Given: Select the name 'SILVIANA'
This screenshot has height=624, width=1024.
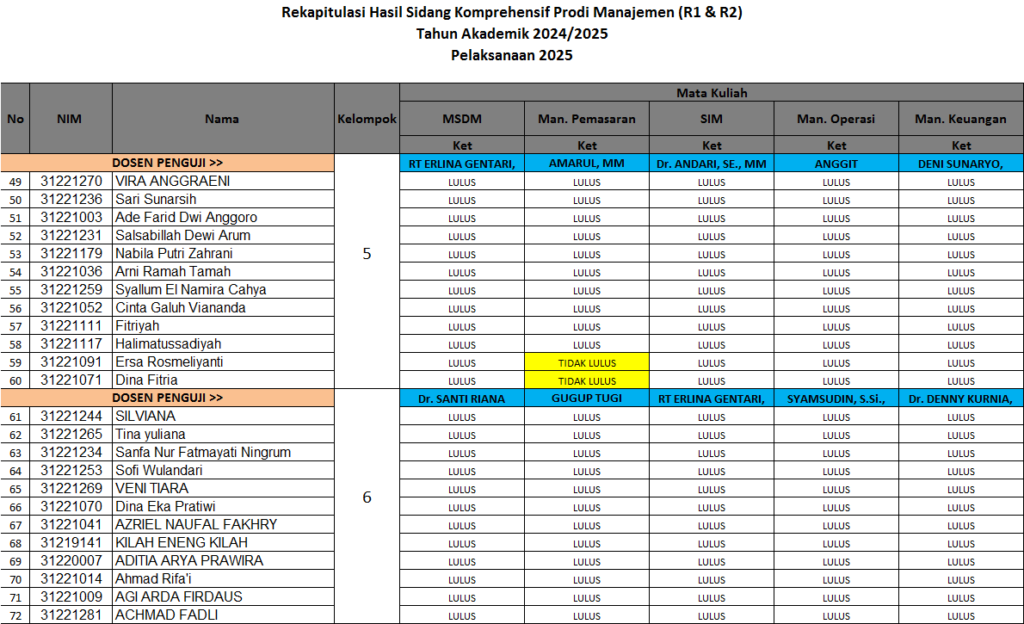Looking at the screenshot, I should coord(146,416).
